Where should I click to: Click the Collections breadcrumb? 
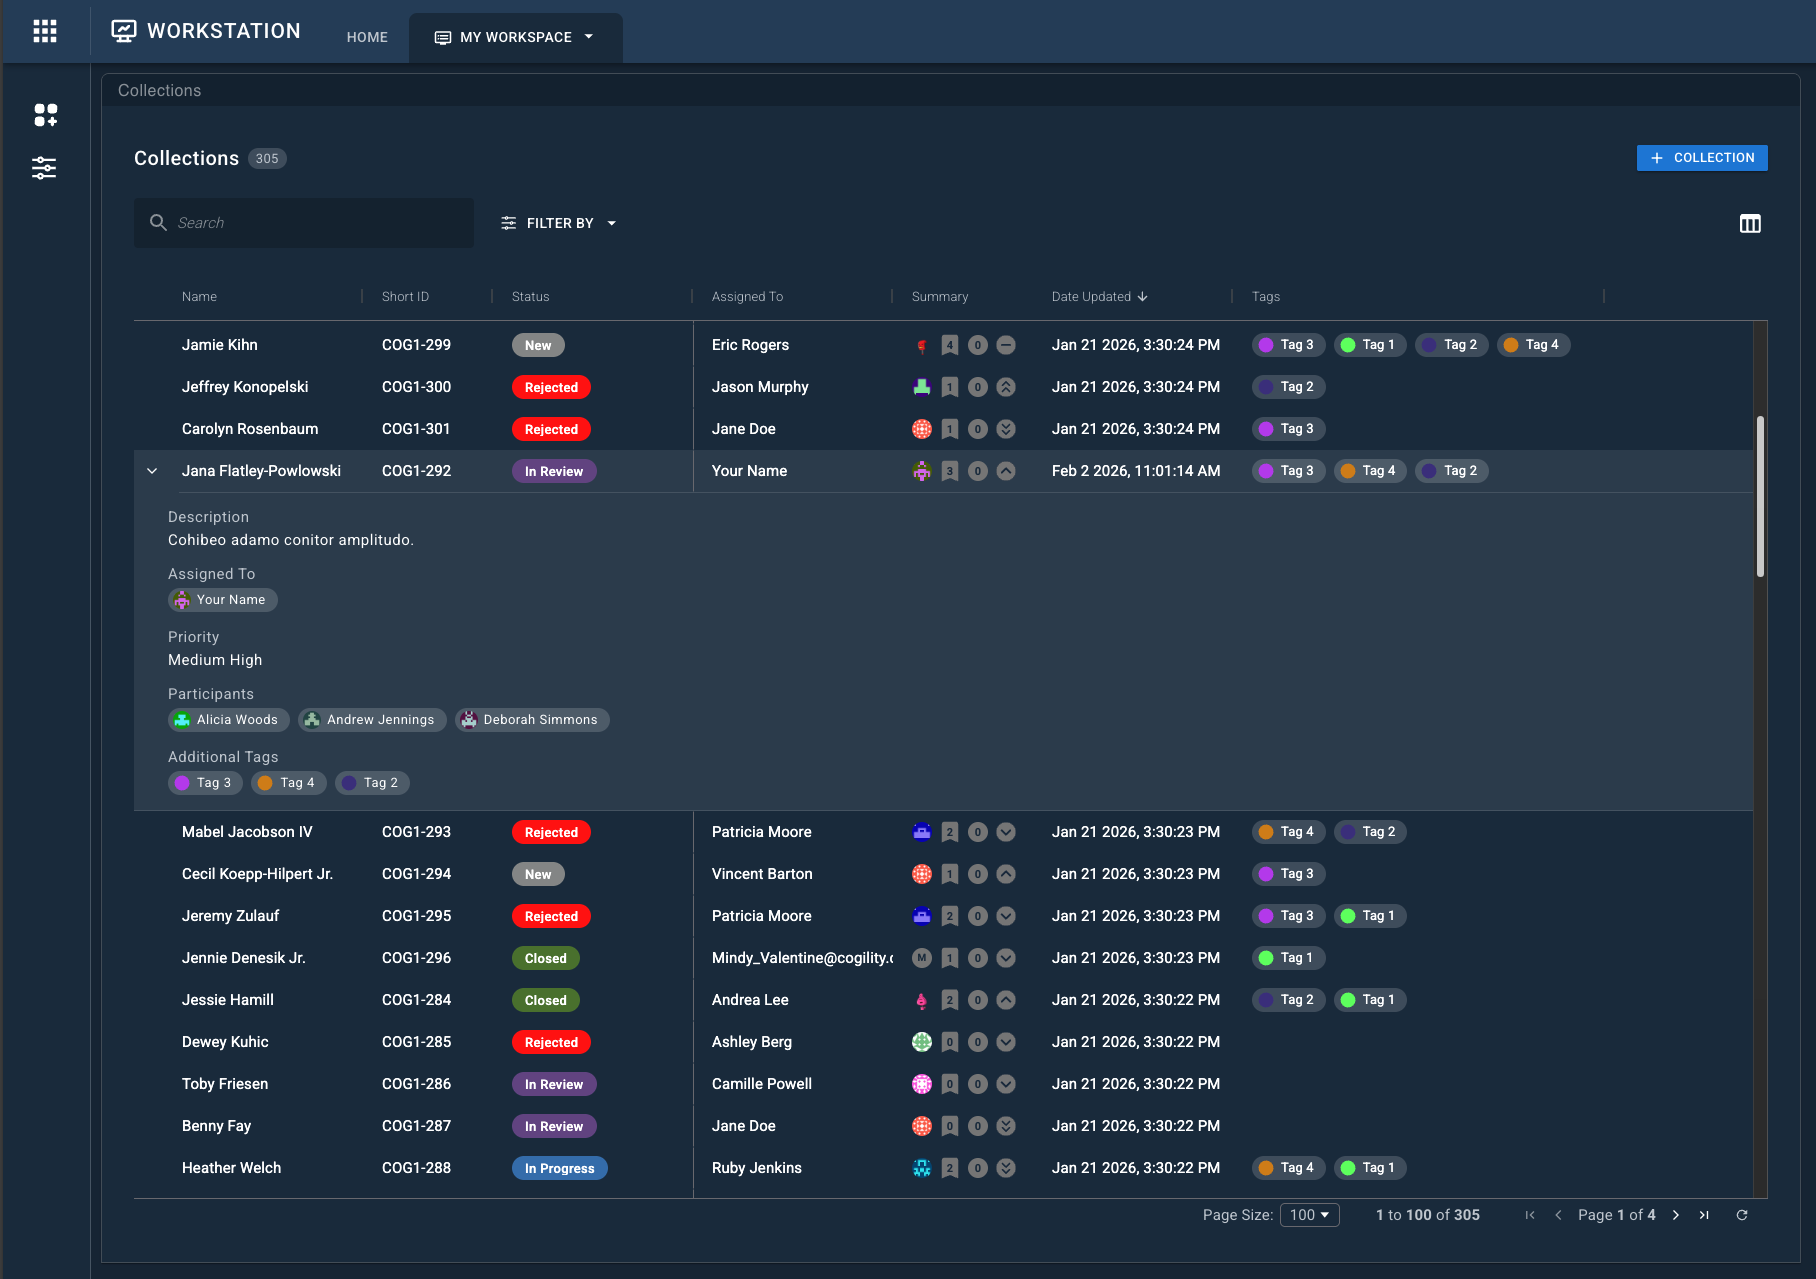tap(159, 90)
